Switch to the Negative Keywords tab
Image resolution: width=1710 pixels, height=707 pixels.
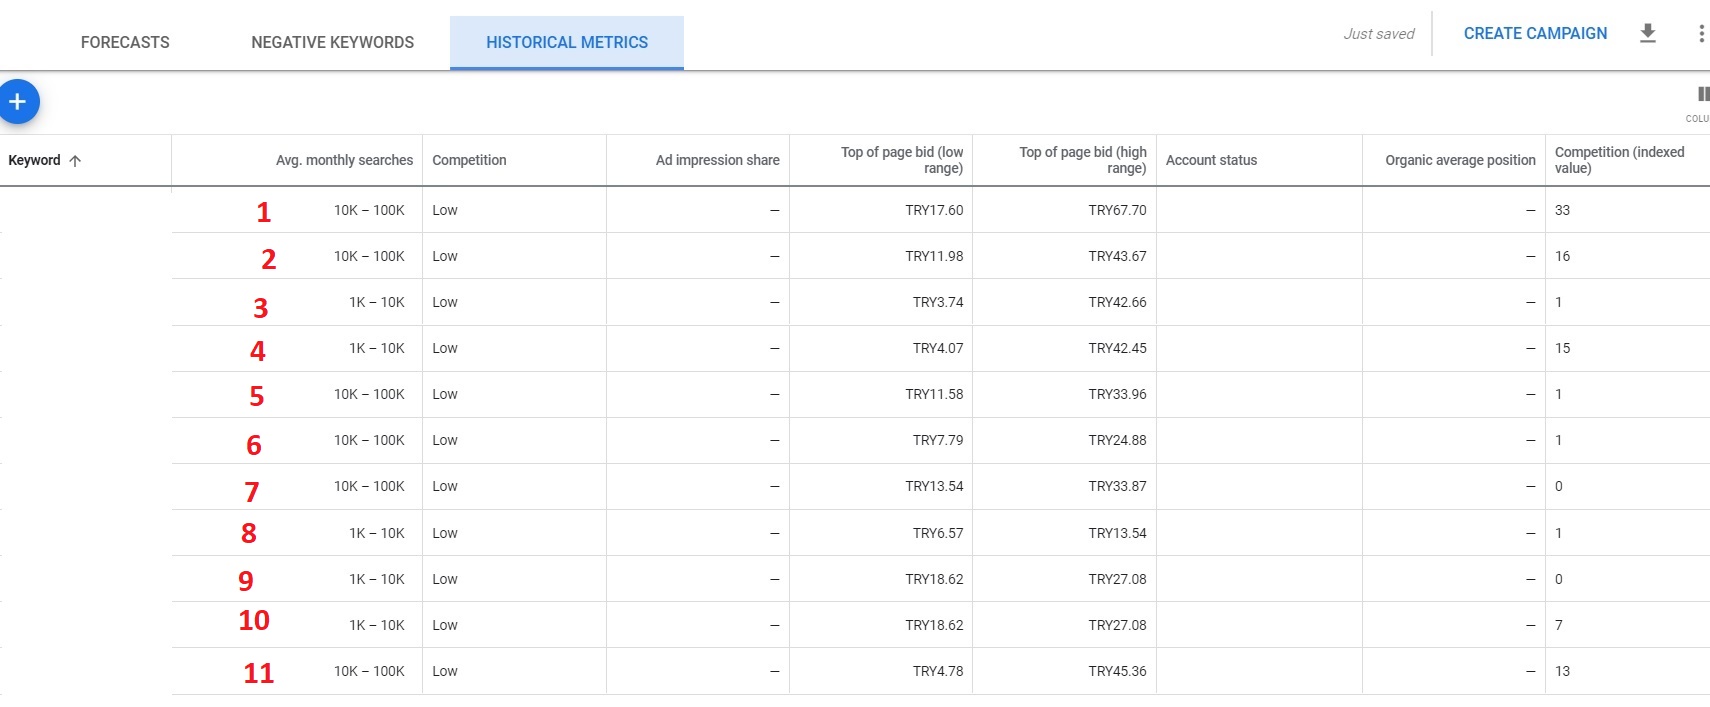(x=332, y=42)
